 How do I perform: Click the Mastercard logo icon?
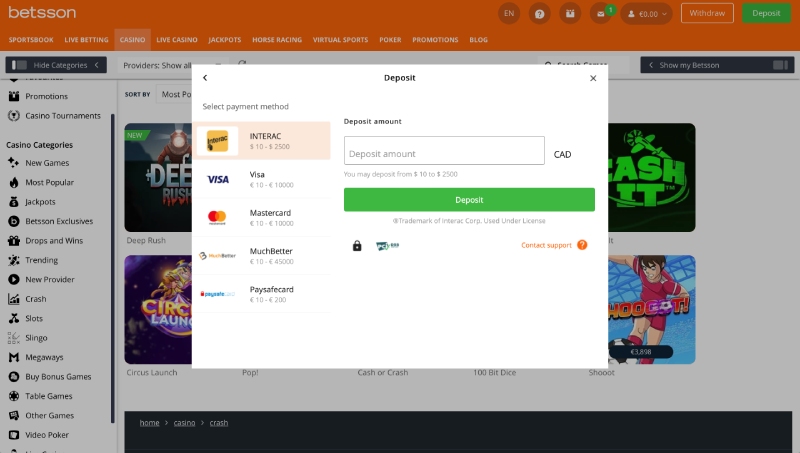217,217
